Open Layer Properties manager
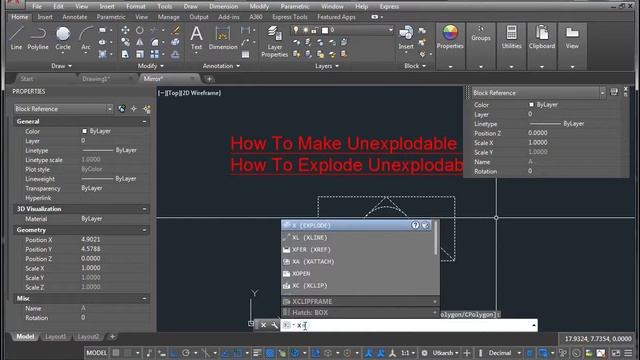Viewport: 640px width, 360px height. pyautogui.click(x=275, y=41)
